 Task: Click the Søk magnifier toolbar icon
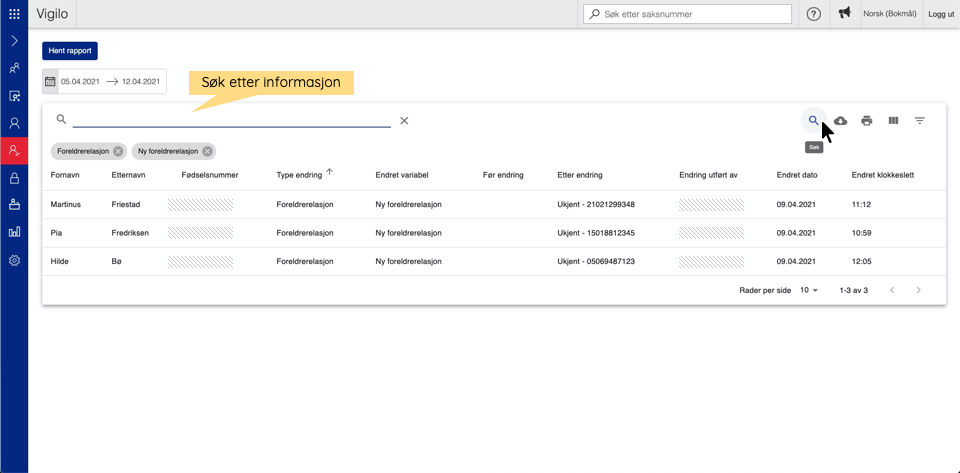(813, 121)
